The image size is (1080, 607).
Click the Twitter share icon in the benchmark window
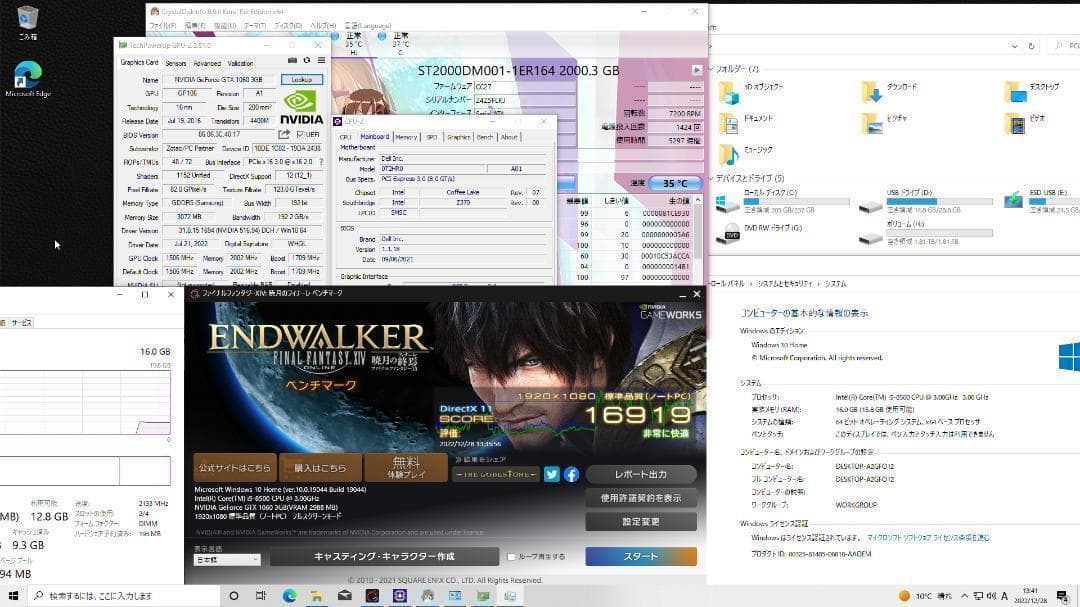(552, 475)
